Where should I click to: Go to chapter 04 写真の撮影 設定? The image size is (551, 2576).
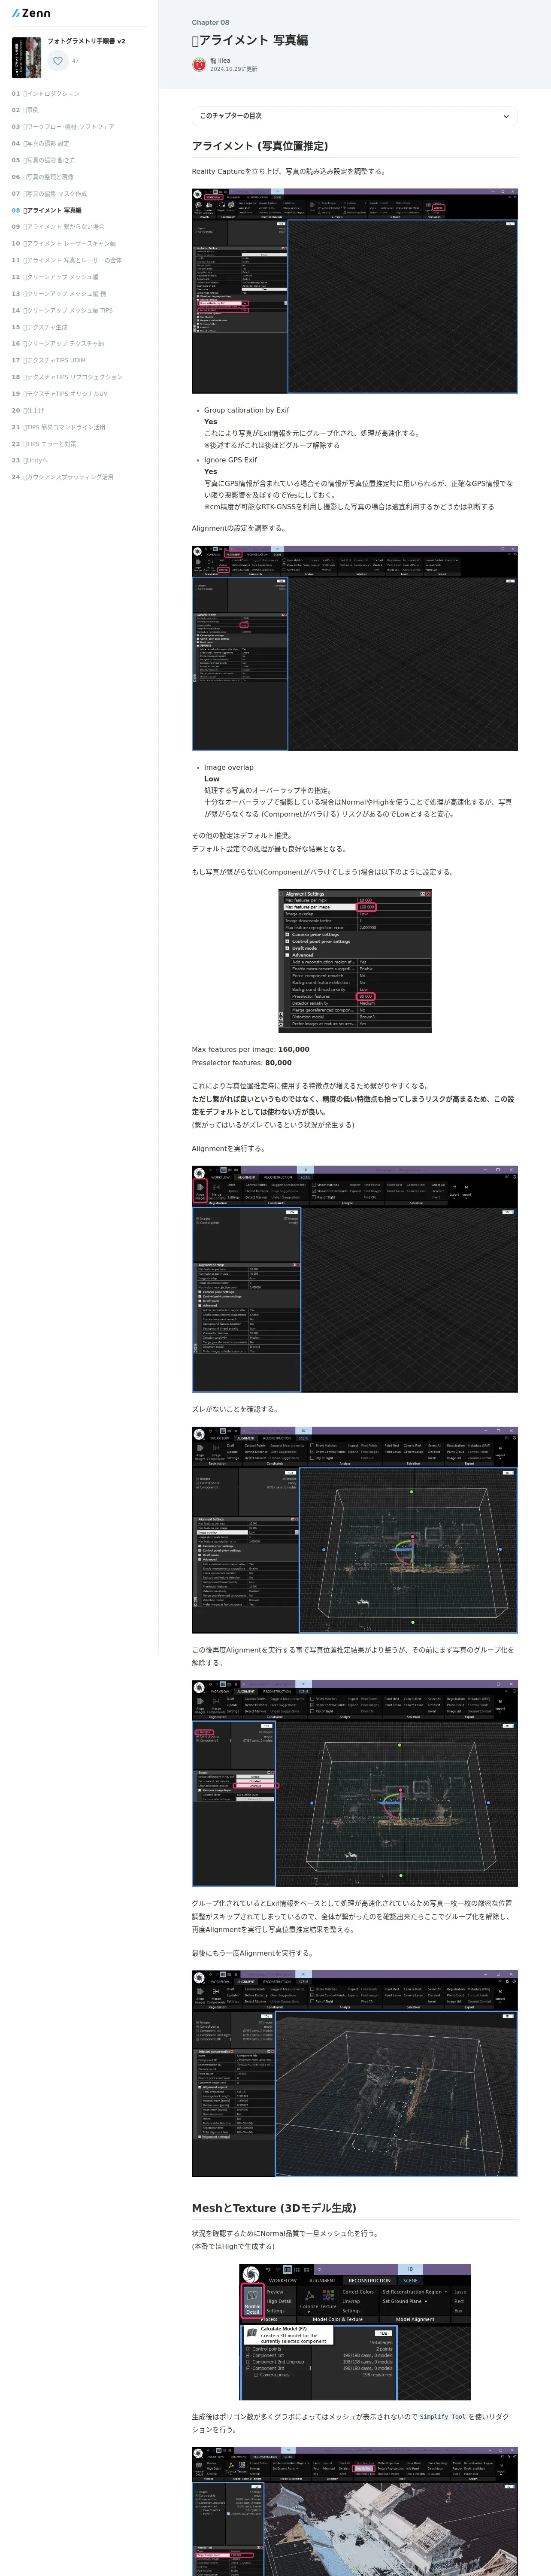41,144
